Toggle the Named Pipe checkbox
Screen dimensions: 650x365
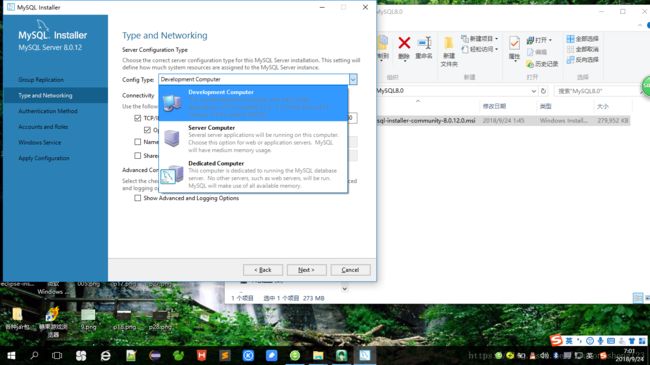(138, 142)
